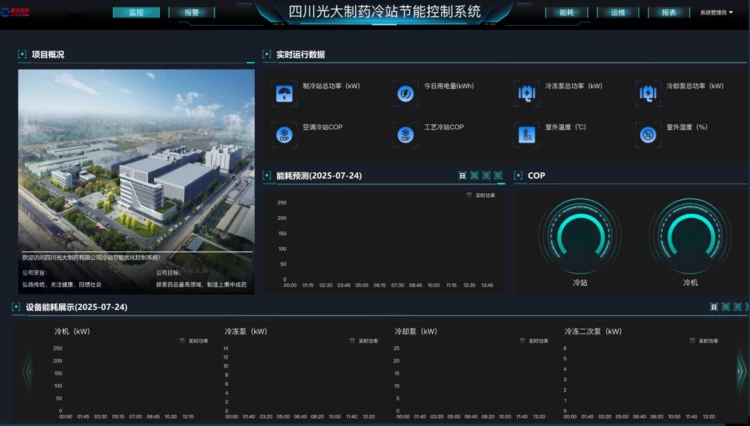Screen dimensions: 750x426
Task: Open the 系统管理员 user dropdown
Action: (716, 13)
